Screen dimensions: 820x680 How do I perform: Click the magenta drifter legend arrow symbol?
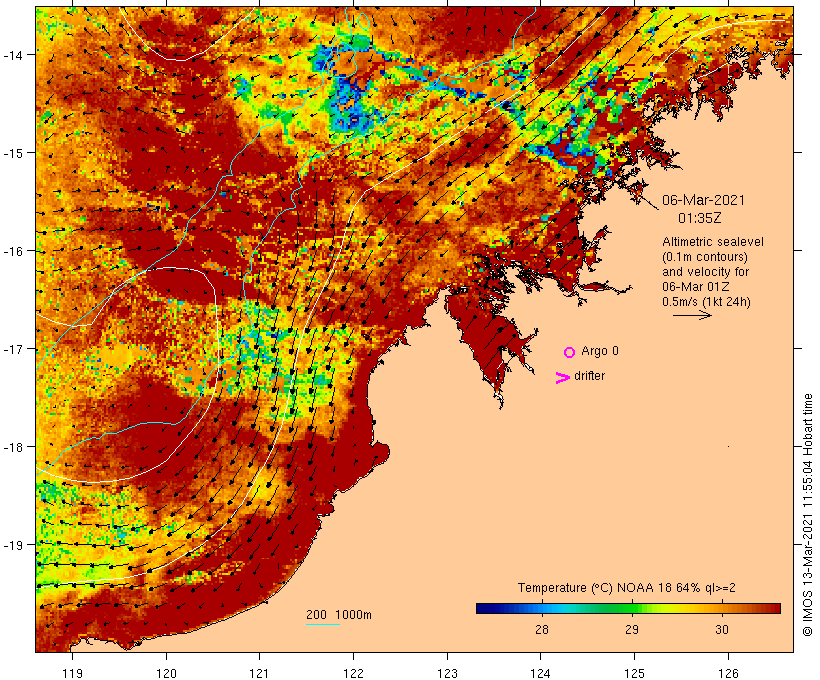(562, 378)
